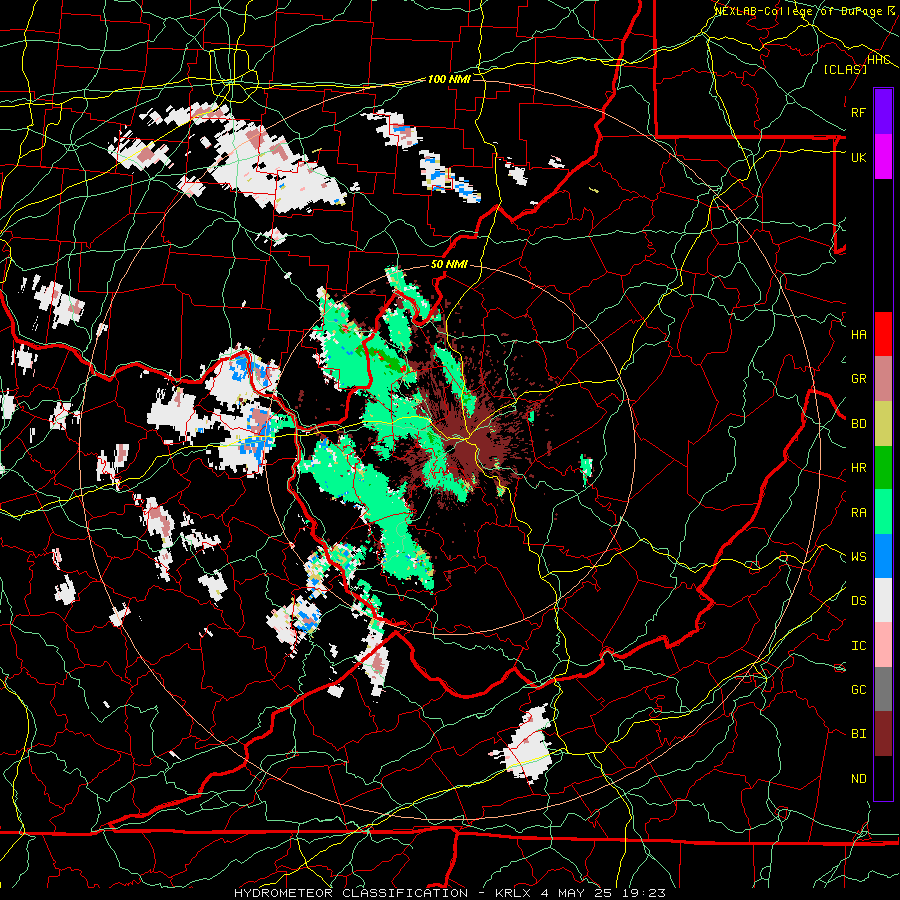Select the GR legend color block
The image size is (900, 900).
(883, 379)
